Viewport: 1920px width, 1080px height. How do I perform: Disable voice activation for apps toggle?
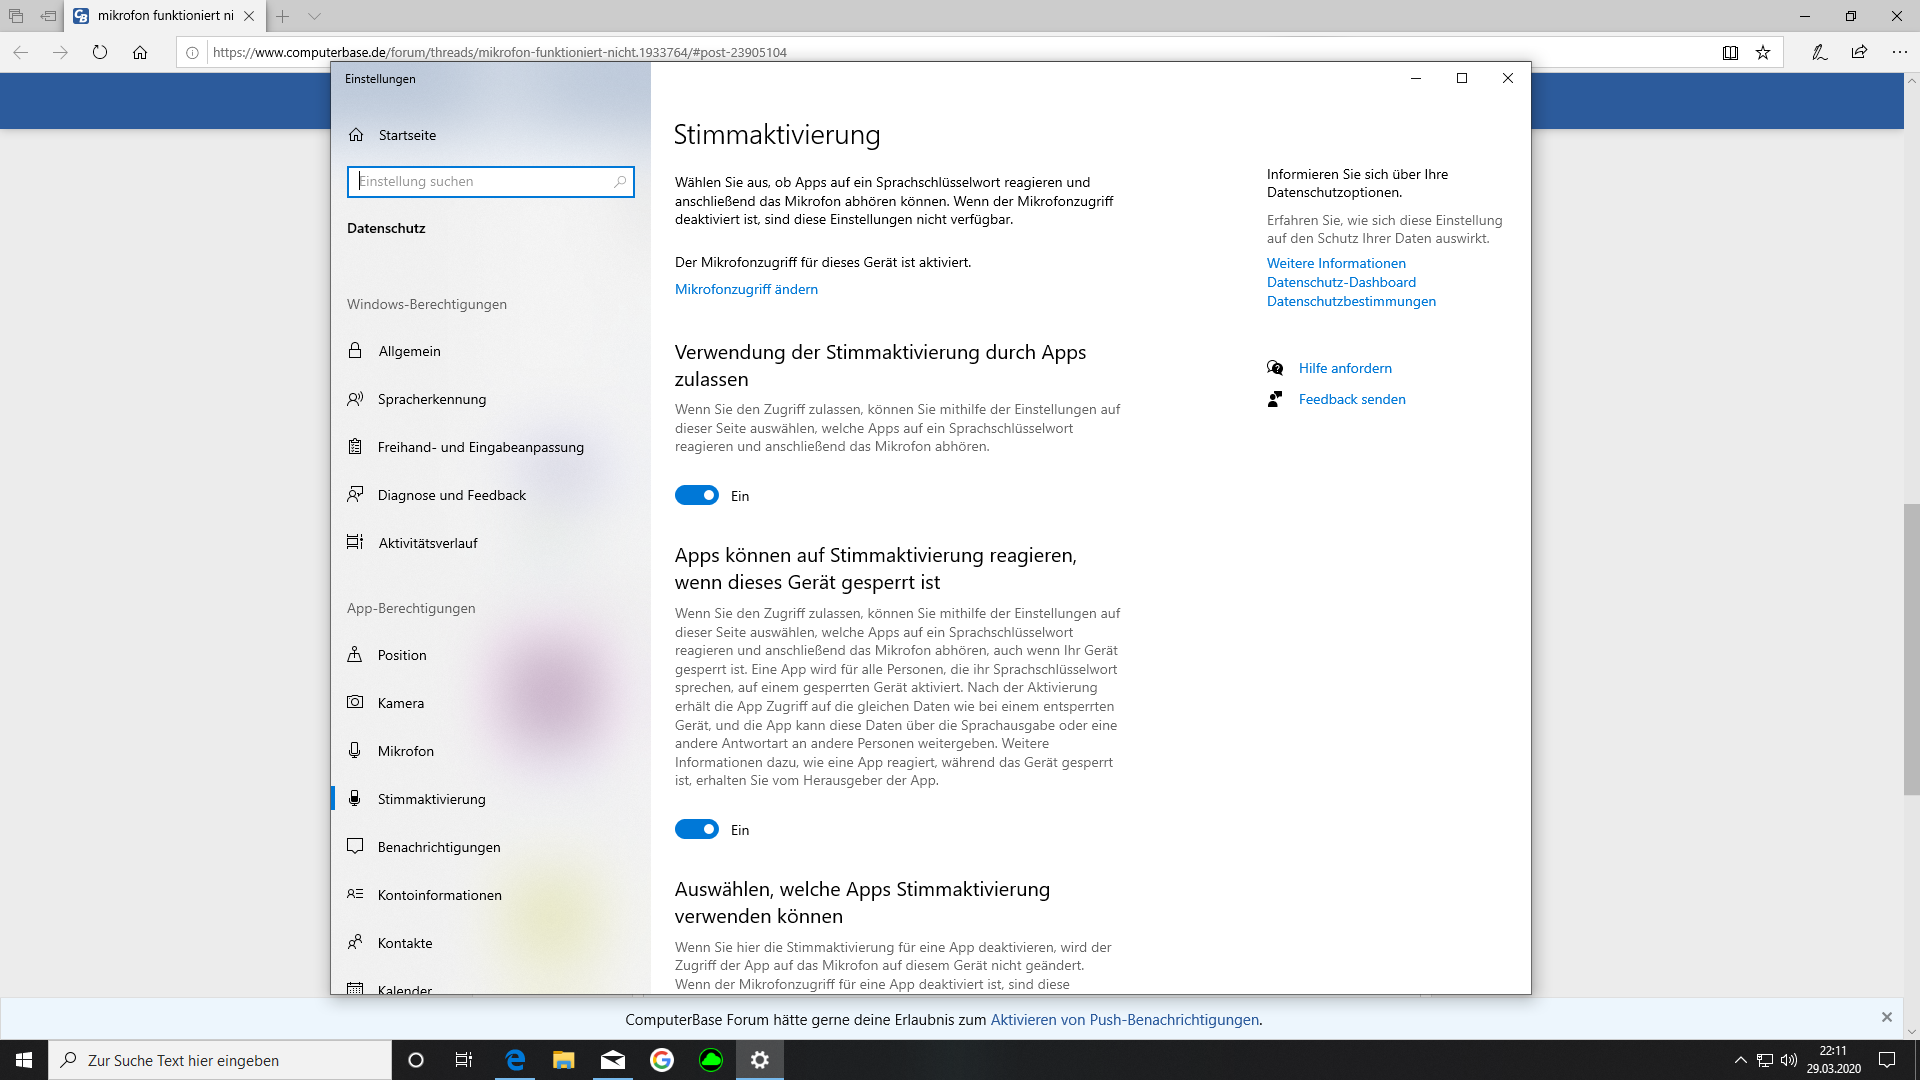pos(697,495)
